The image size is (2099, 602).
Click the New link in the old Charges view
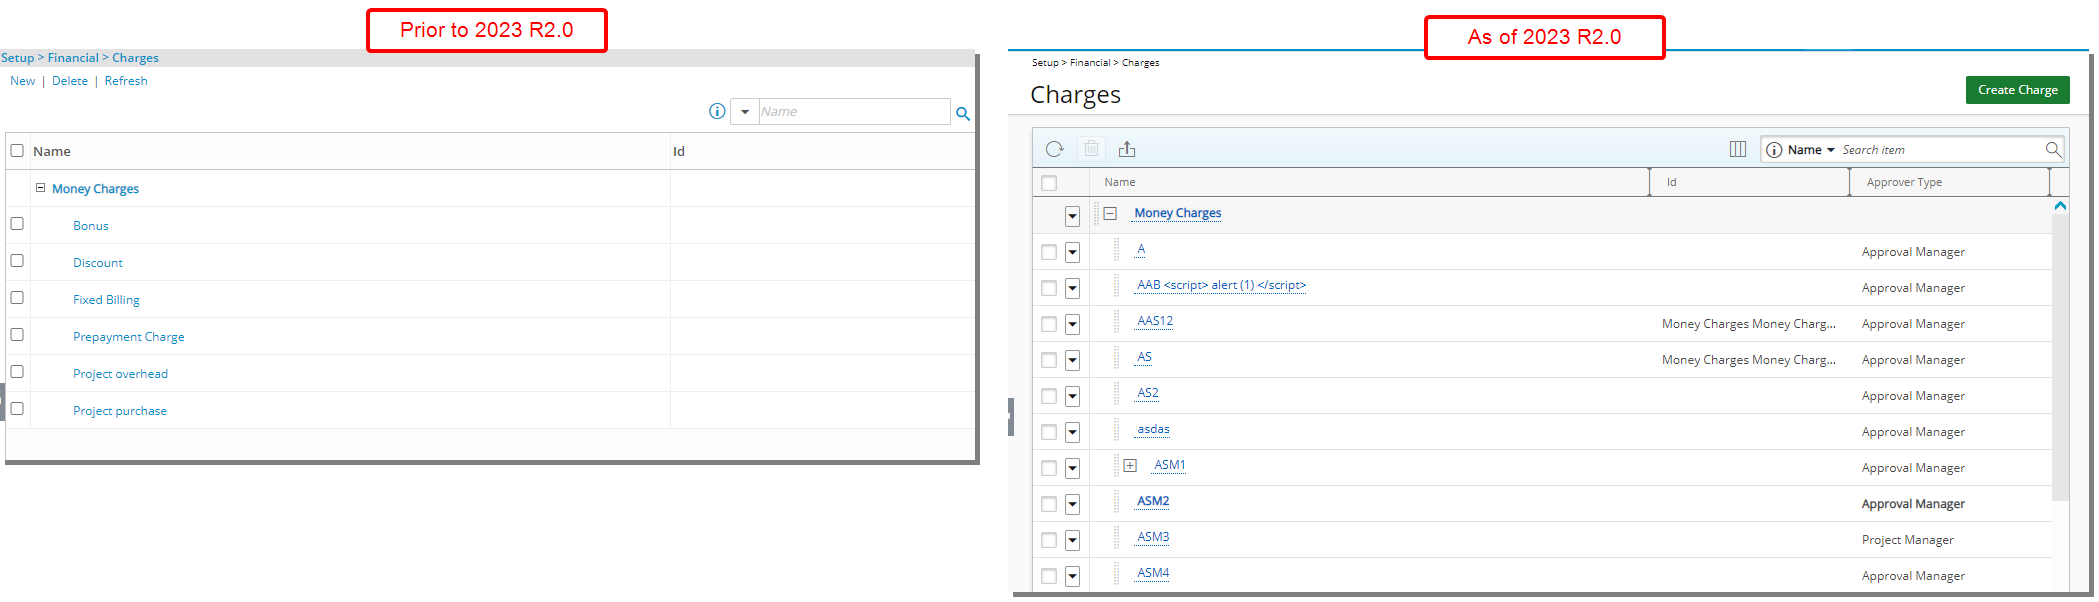tap(22, 81)
